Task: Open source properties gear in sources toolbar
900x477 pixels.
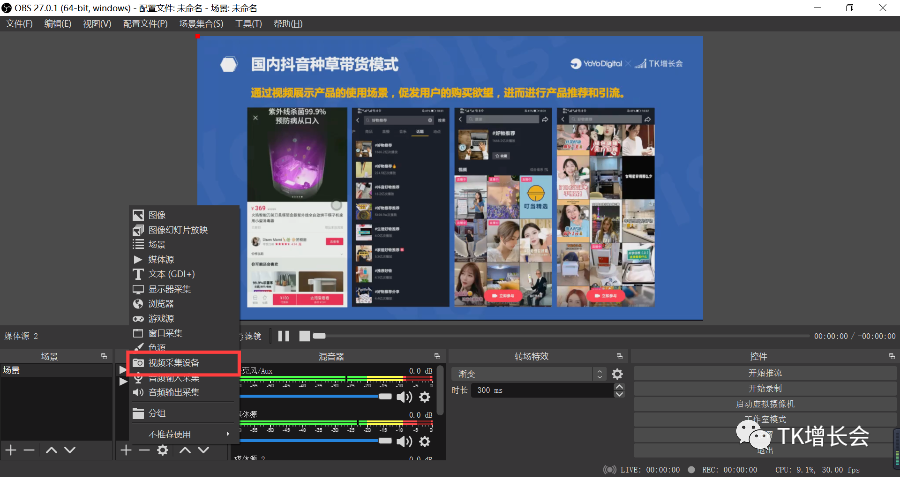Action: pos(163,450)
